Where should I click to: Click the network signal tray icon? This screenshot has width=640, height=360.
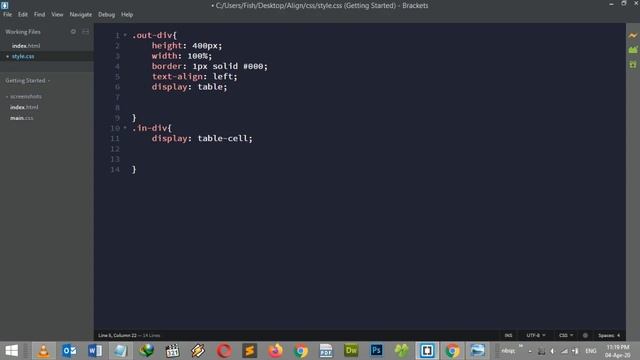564,351
